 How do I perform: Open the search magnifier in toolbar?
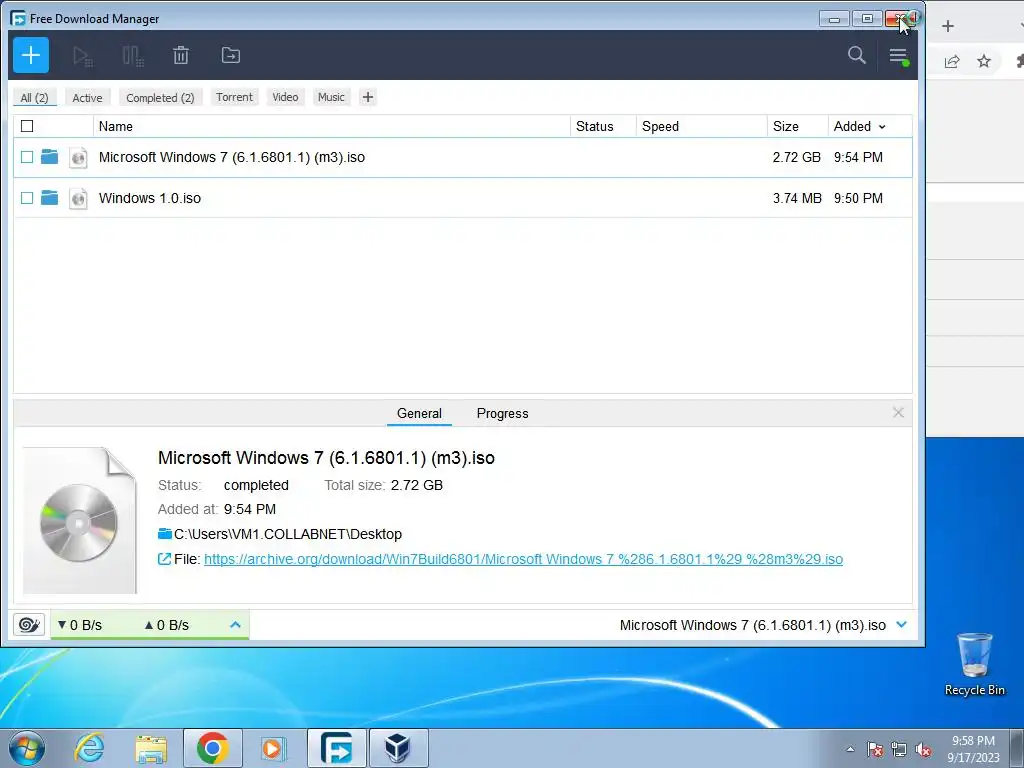[857, 55]
